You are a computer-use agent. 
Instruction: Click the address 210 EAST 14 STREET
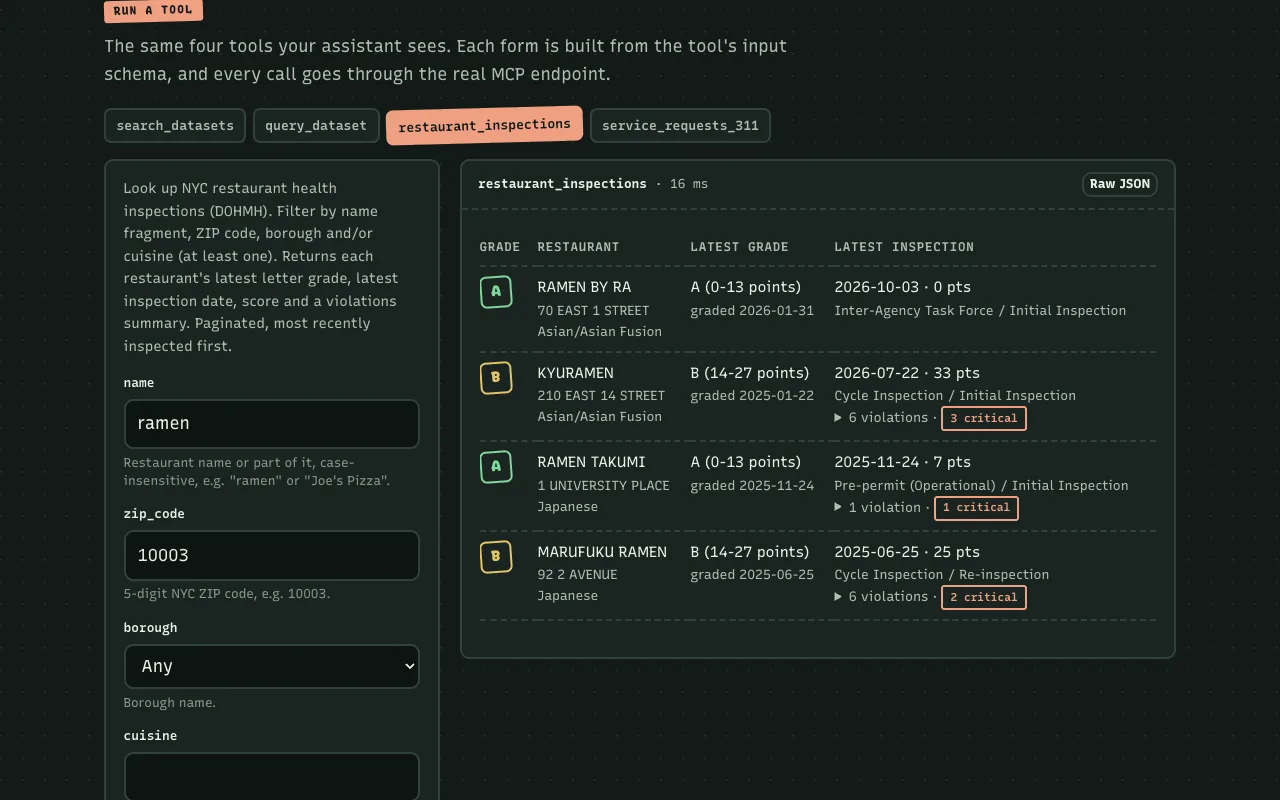601,396
